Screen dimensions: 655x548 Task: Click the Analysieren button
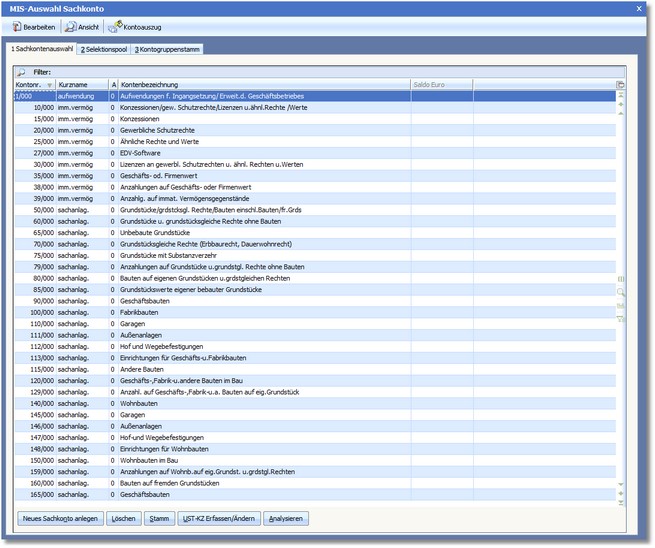click(287, 518)
